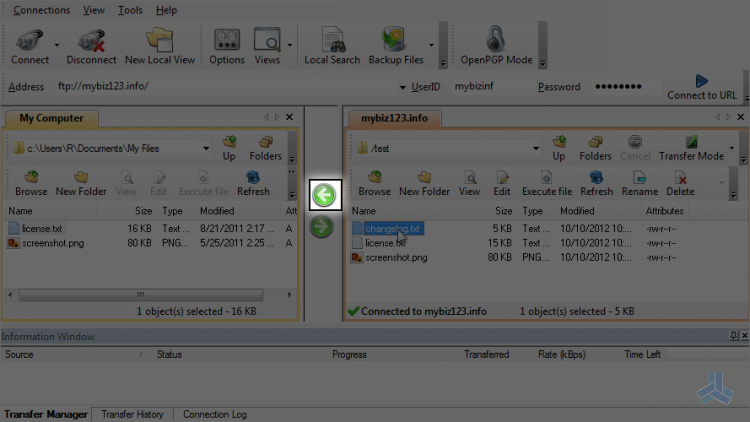Image resolution: width=750 pixels, height=422 pixels.
Task: Rename selected remote file
Action: click(640, 183)
